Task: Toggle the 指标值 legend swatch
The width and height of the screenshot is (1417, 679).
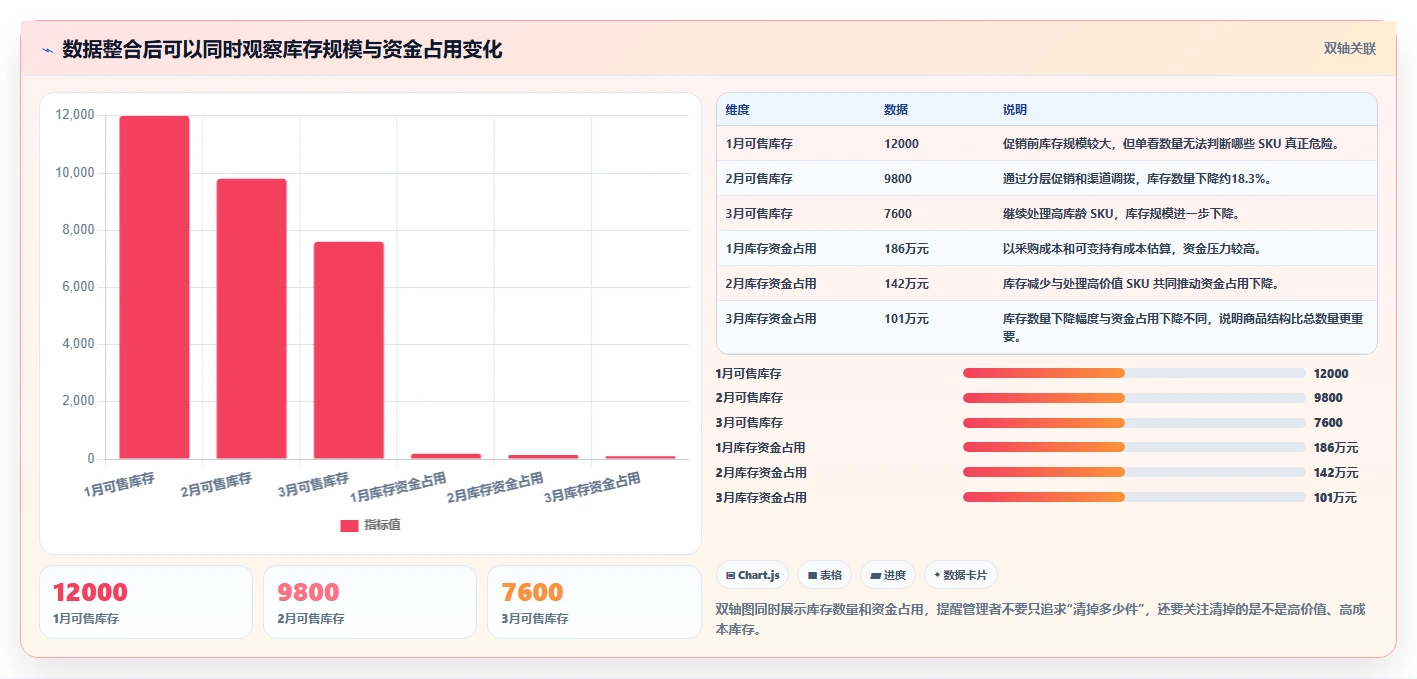Action: click(349, 526)
